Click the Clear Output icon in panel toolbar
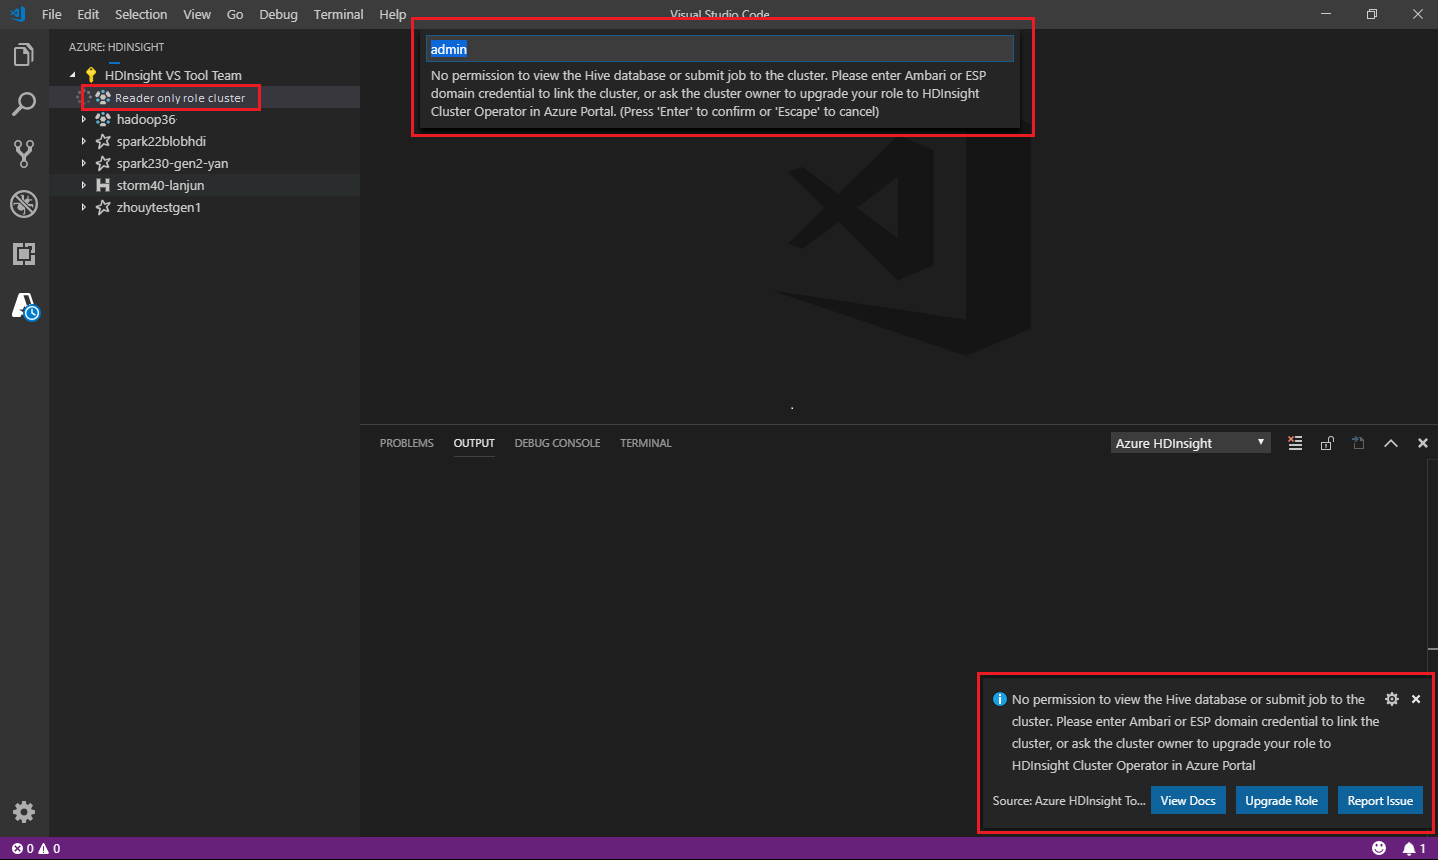 (1294, 442)
